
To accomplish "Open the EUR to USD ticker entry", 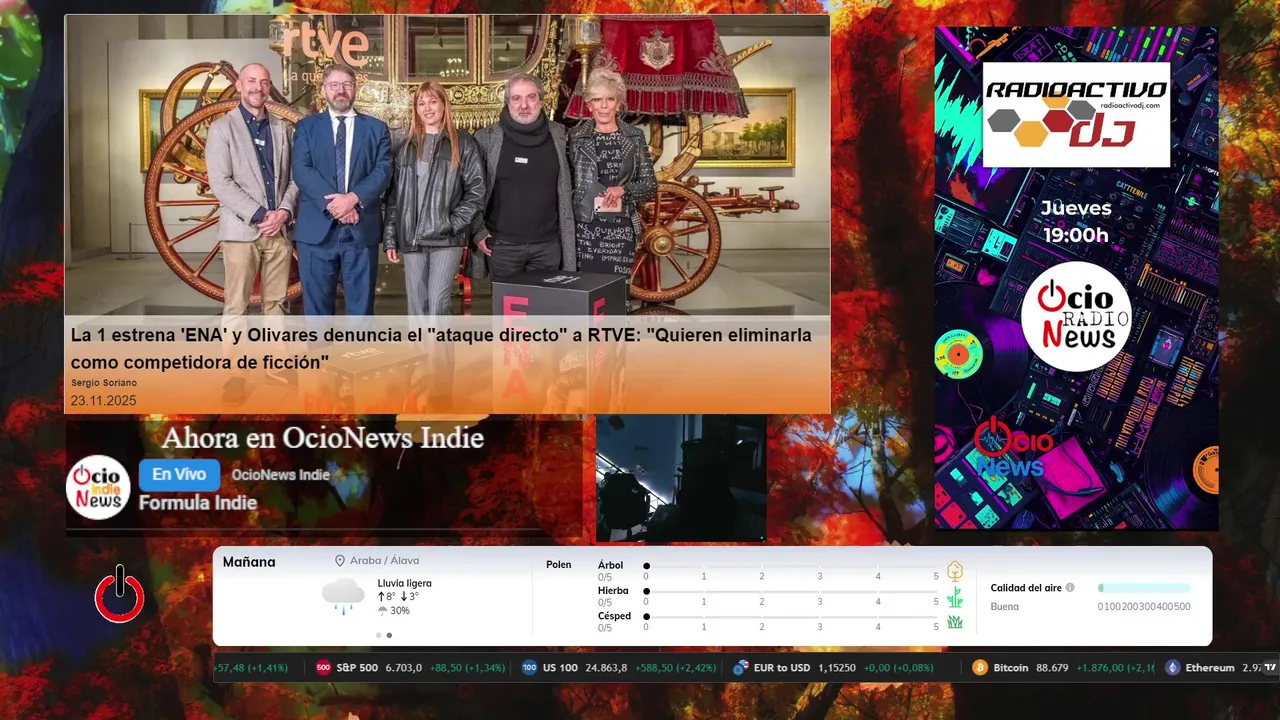I will [832, 668].
